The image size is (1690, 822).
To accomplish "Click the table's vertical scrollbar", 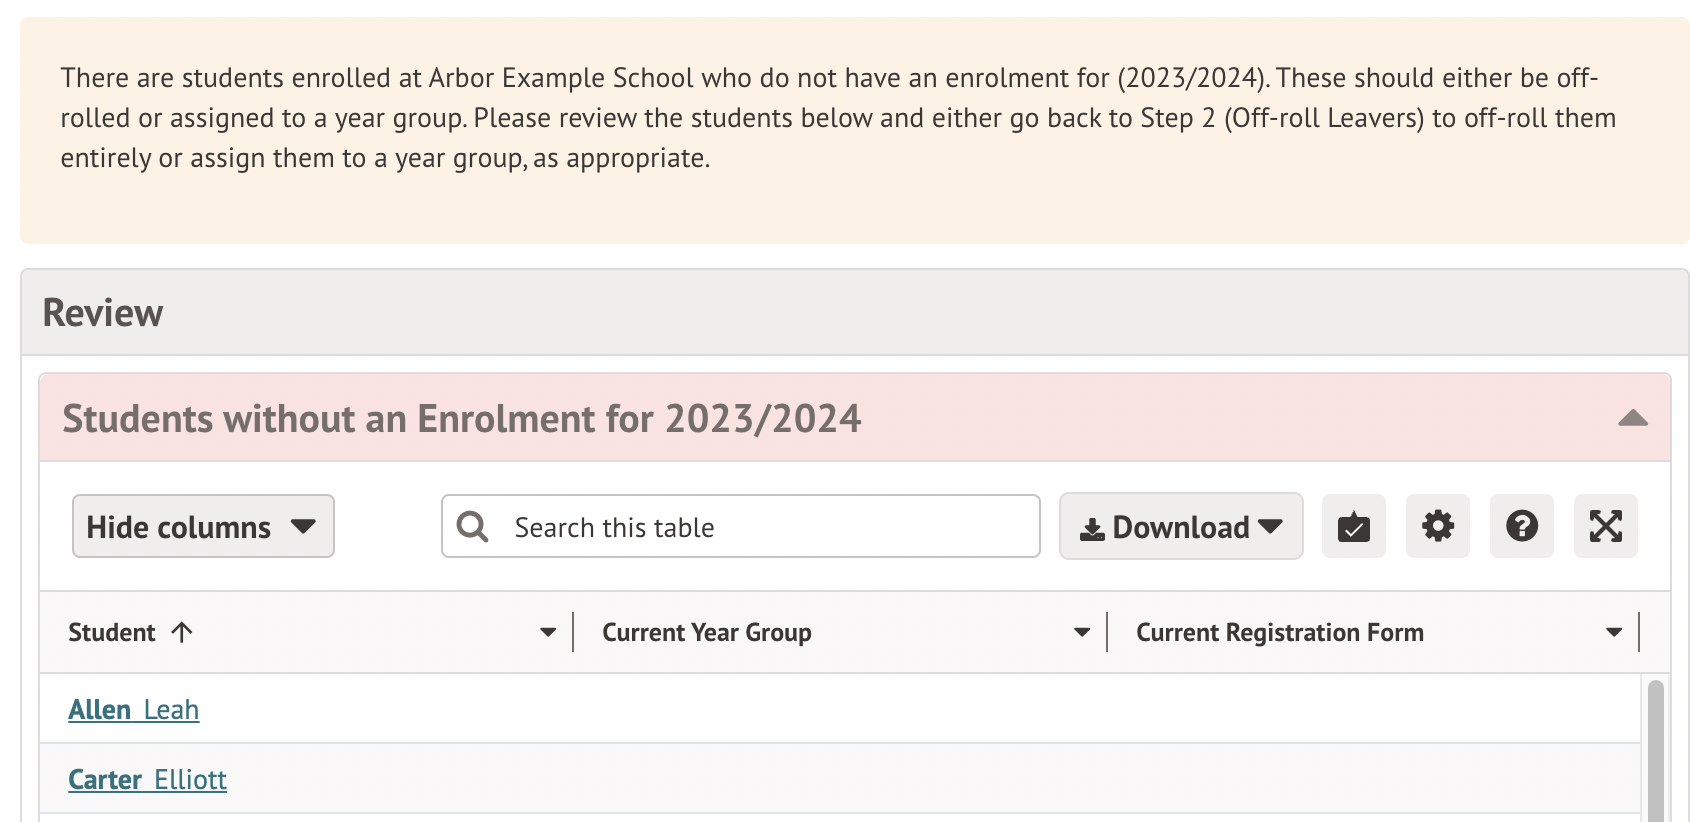I will (x=1655, y=750).
